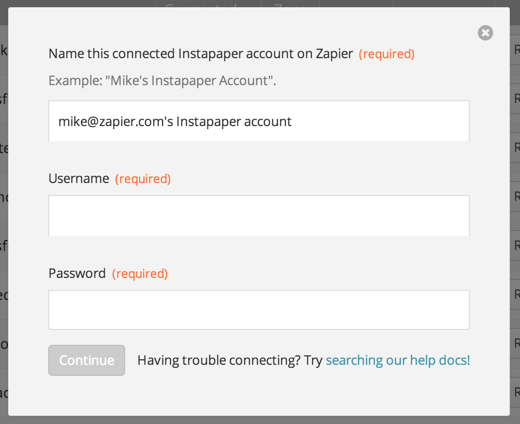Click the Username label text
The height and width of the screenshot is (424, 520).
(x=79, y=179)
